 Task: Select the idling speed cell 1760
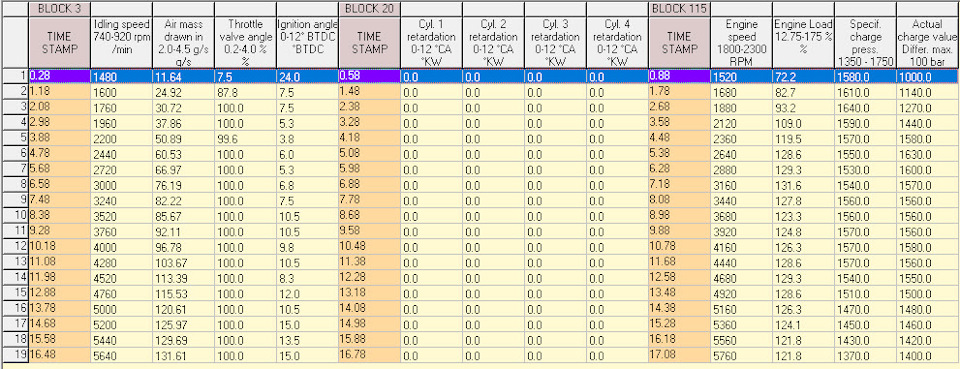[x=121, y=107]
